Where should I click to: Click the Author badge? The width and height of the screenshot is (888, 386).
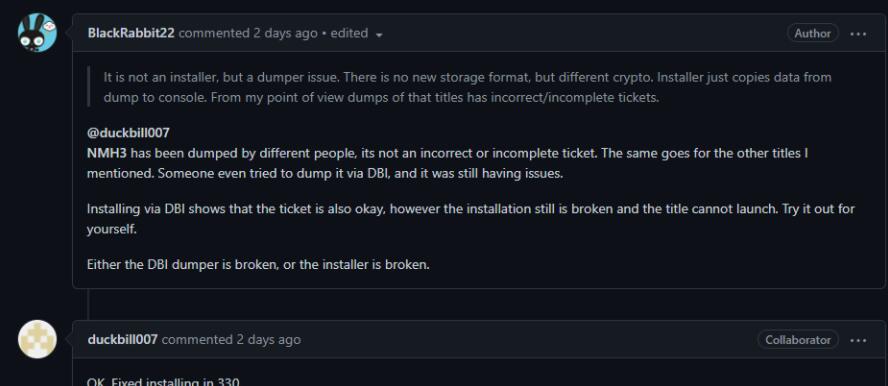813,33
